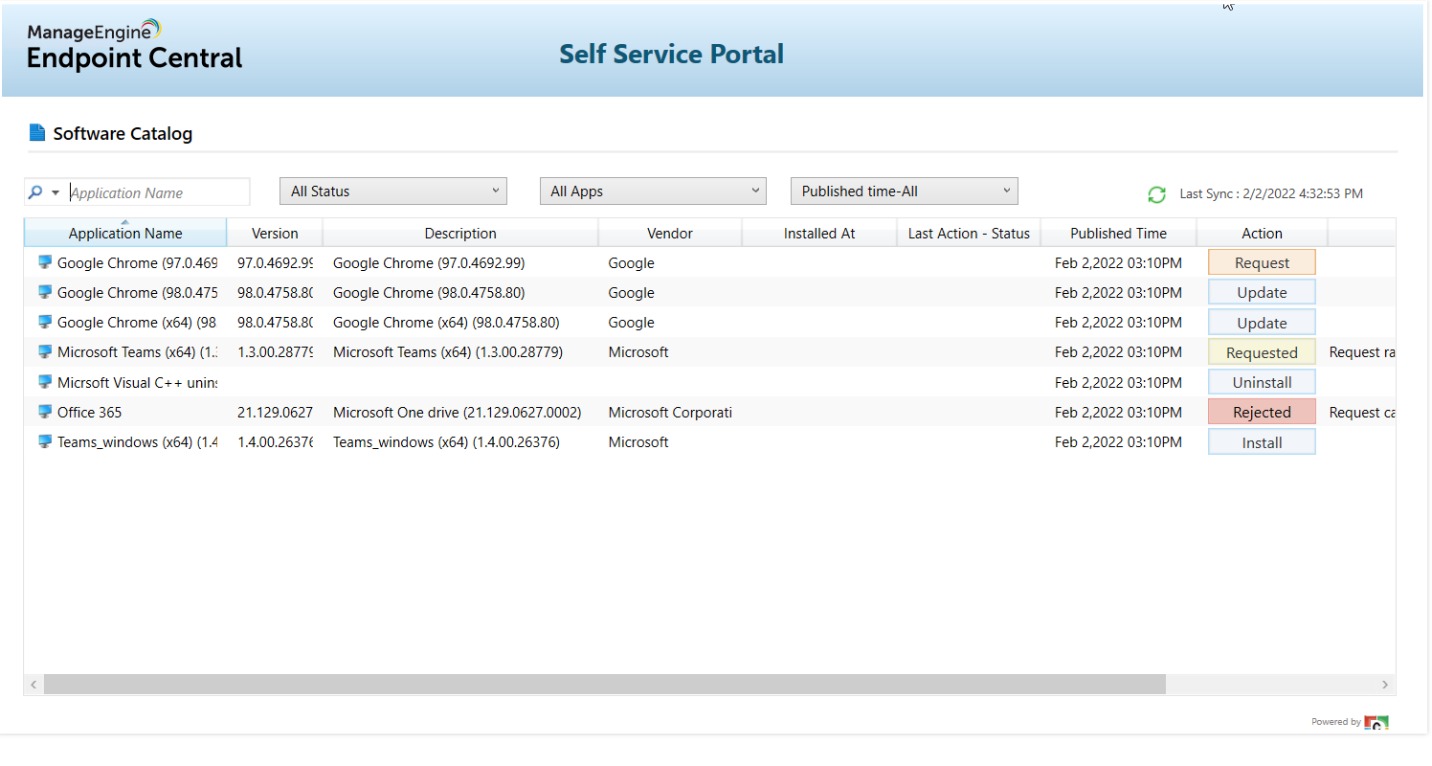
Task: Click description "Google Chrome (97.0.4692.99)"
Action: [429, 263]
